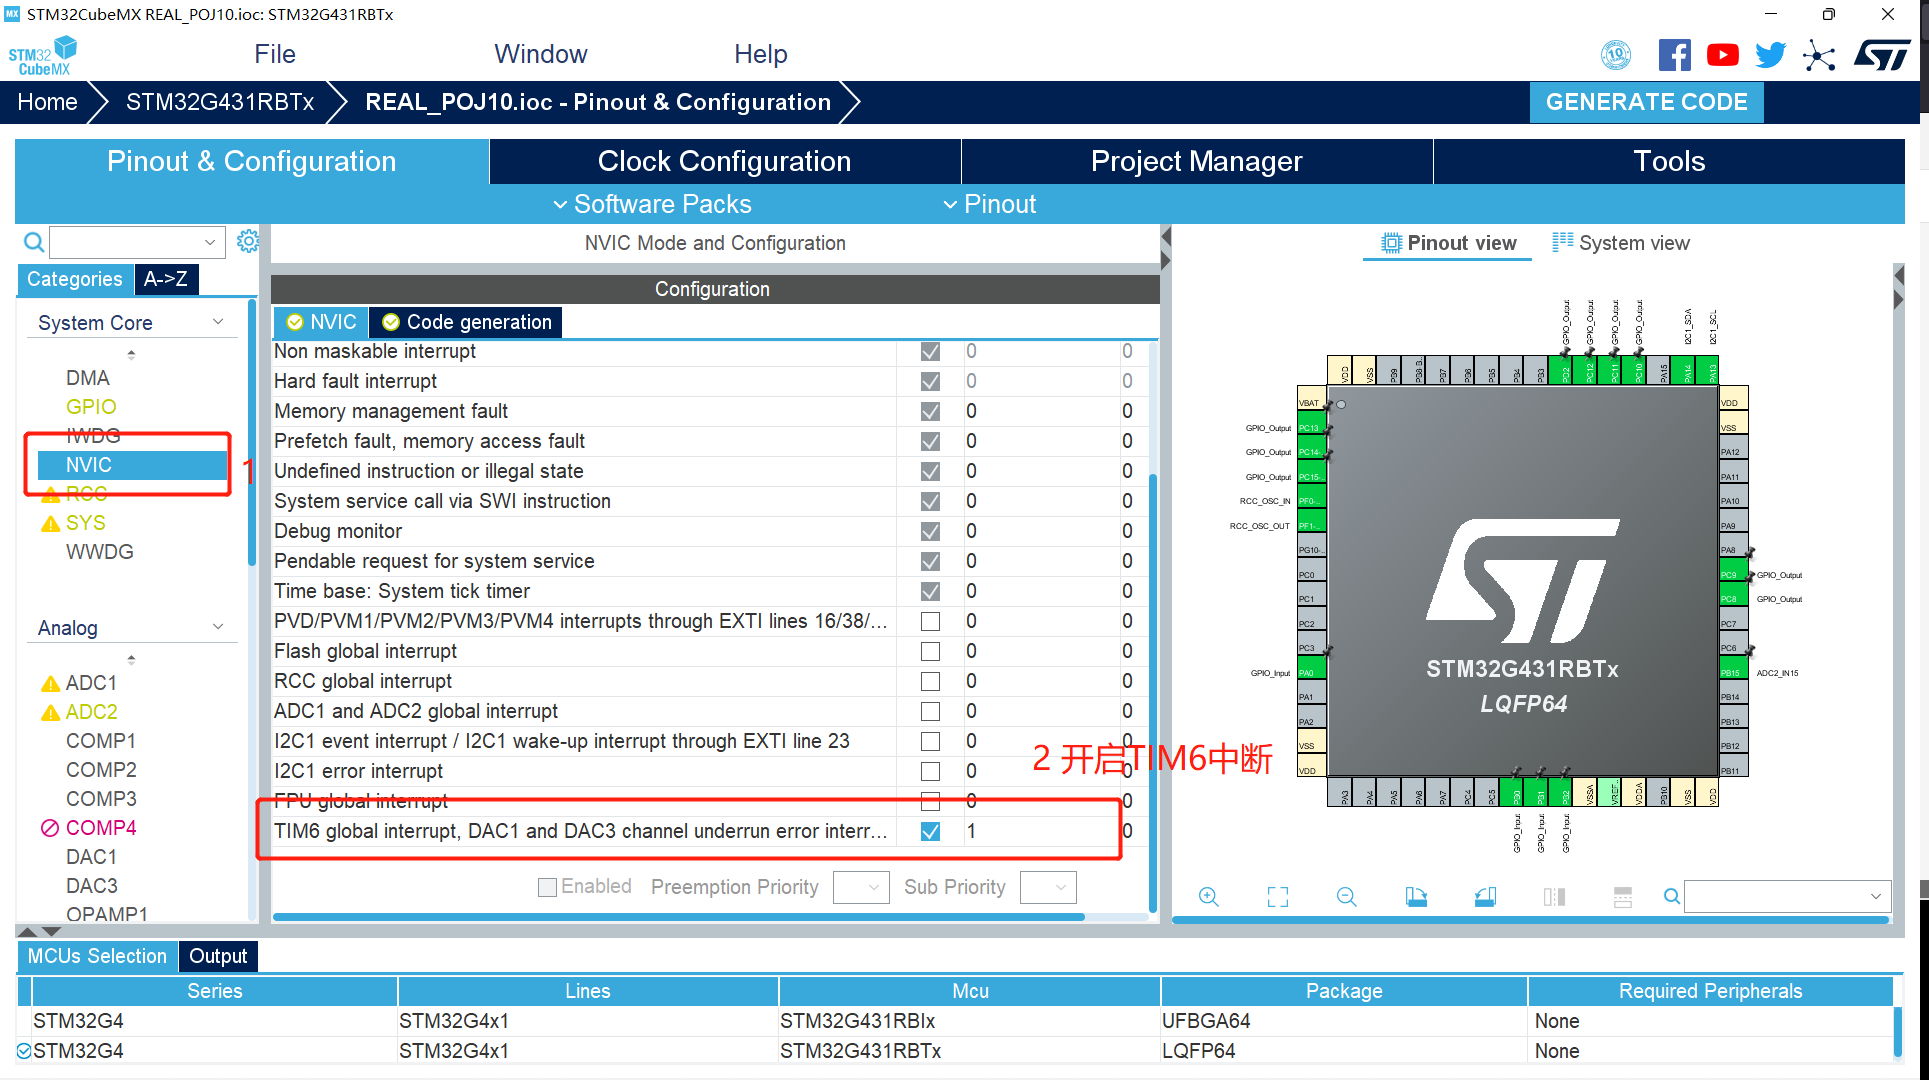Open the ST YouTube channel icon
1929x1080 pixels.
click(x=1722, y=55)
